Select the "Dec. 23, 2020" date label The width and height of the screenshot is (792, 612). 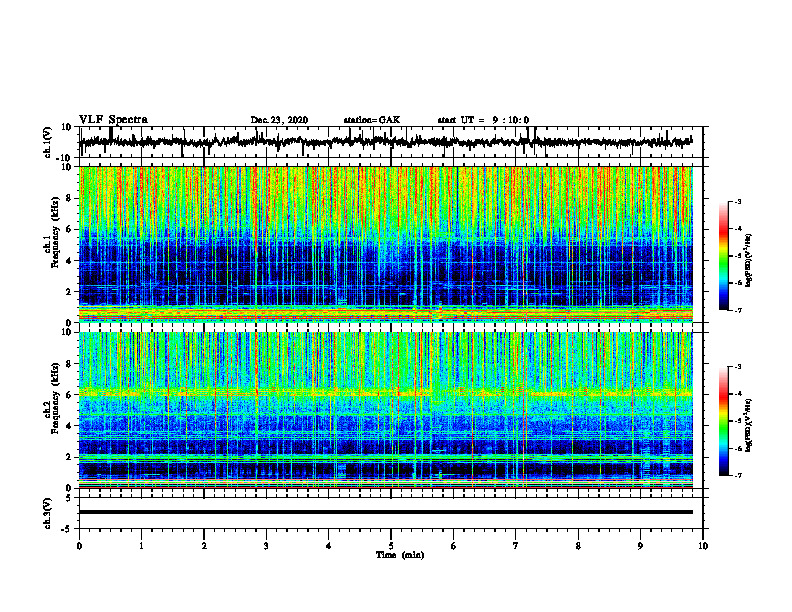tap(279, 120)
